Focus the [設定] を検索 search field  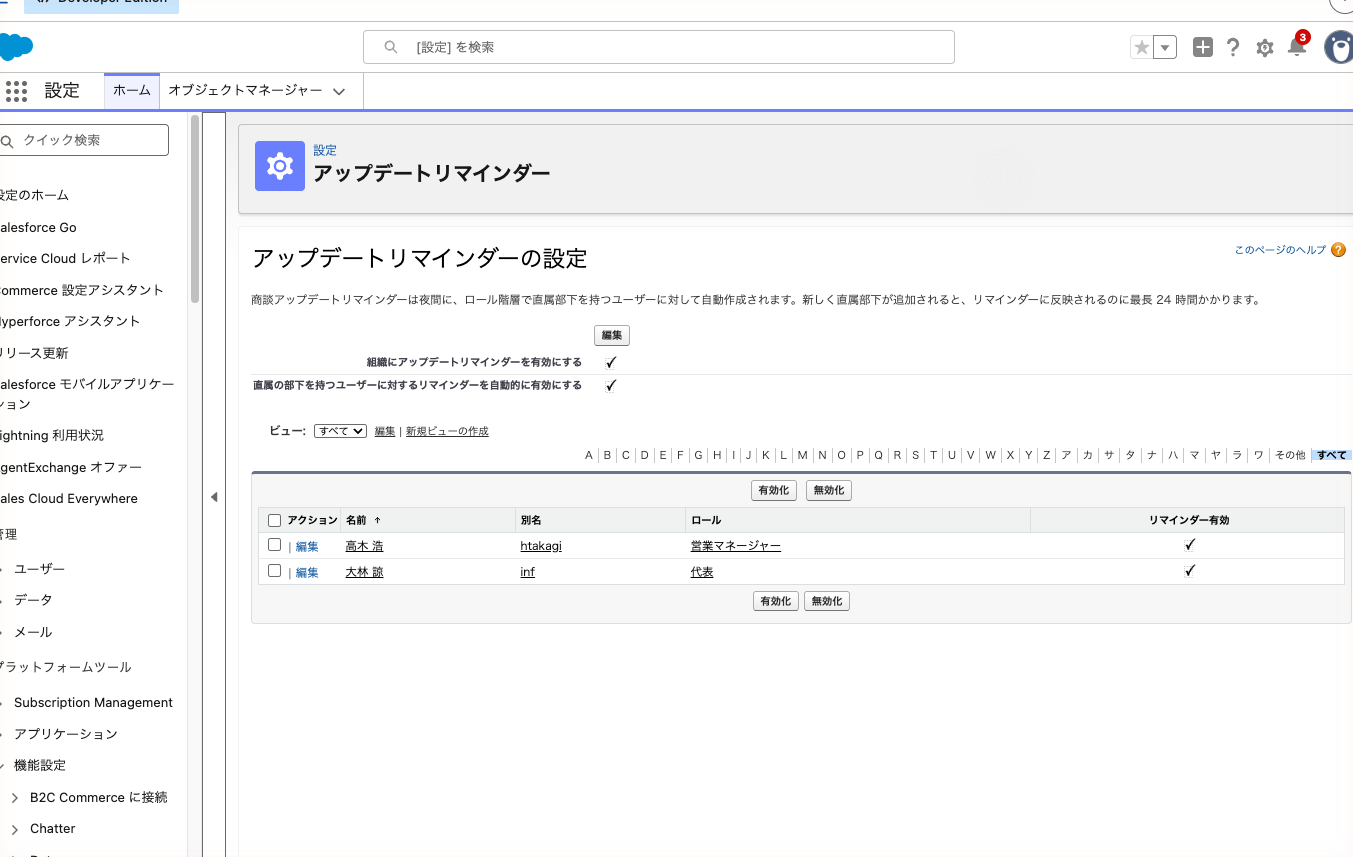coord(658,47)
